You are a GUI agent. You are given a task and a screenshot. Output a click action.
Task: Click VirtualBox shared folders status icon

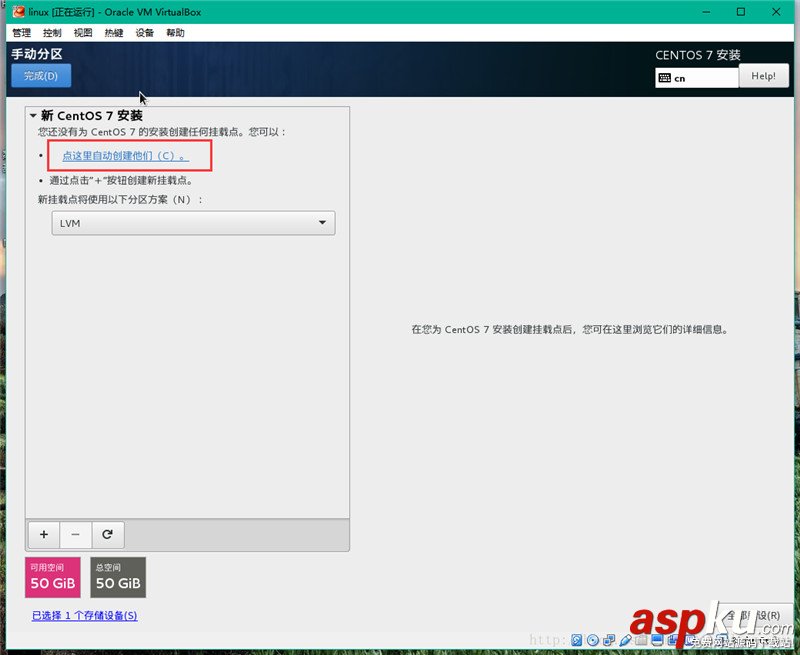[641, 640]
